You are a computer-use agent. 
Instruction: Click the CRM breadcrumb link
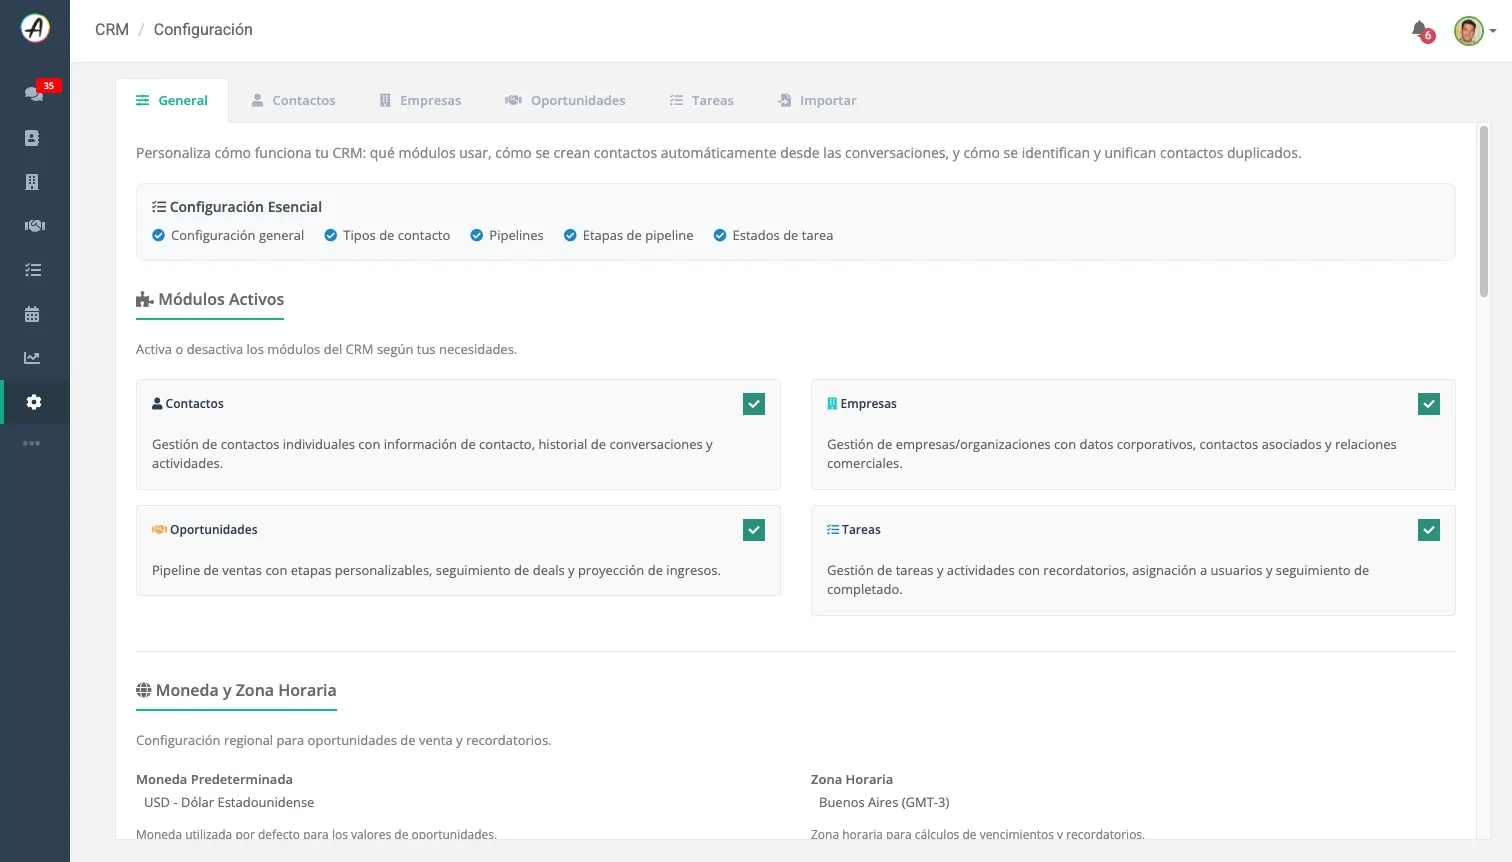[x=112, y=30]
